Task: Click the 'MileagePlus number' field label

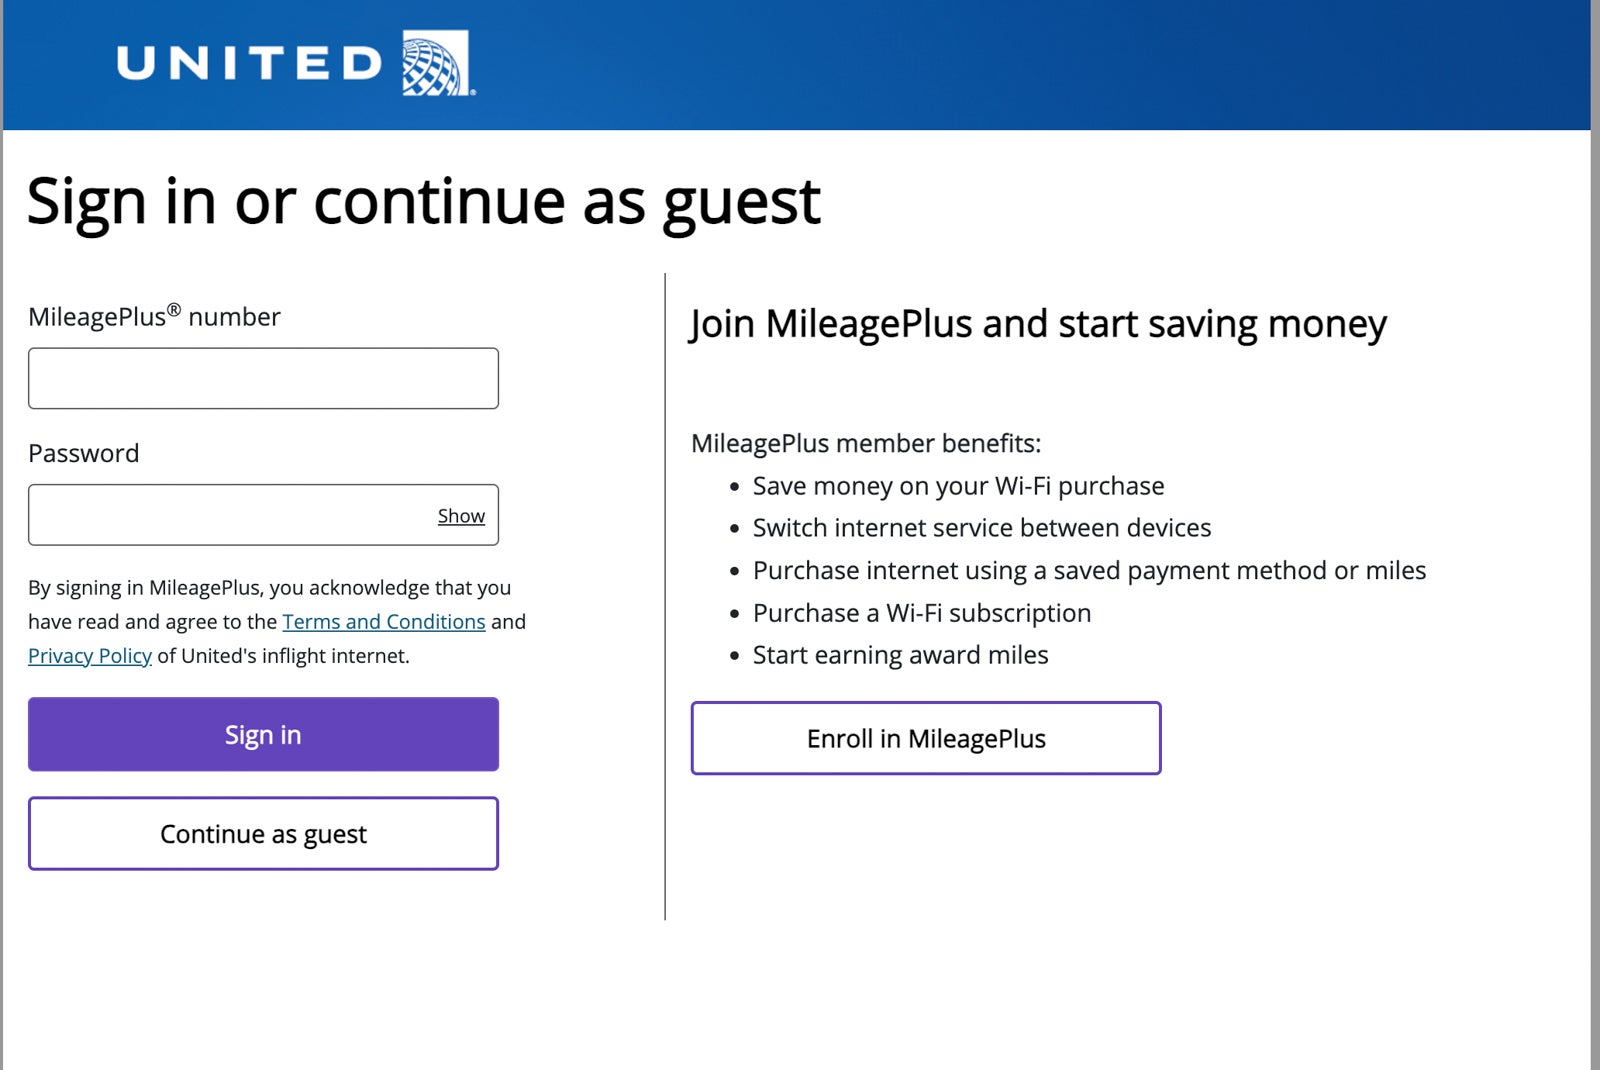Action: (x=154, y=317)
